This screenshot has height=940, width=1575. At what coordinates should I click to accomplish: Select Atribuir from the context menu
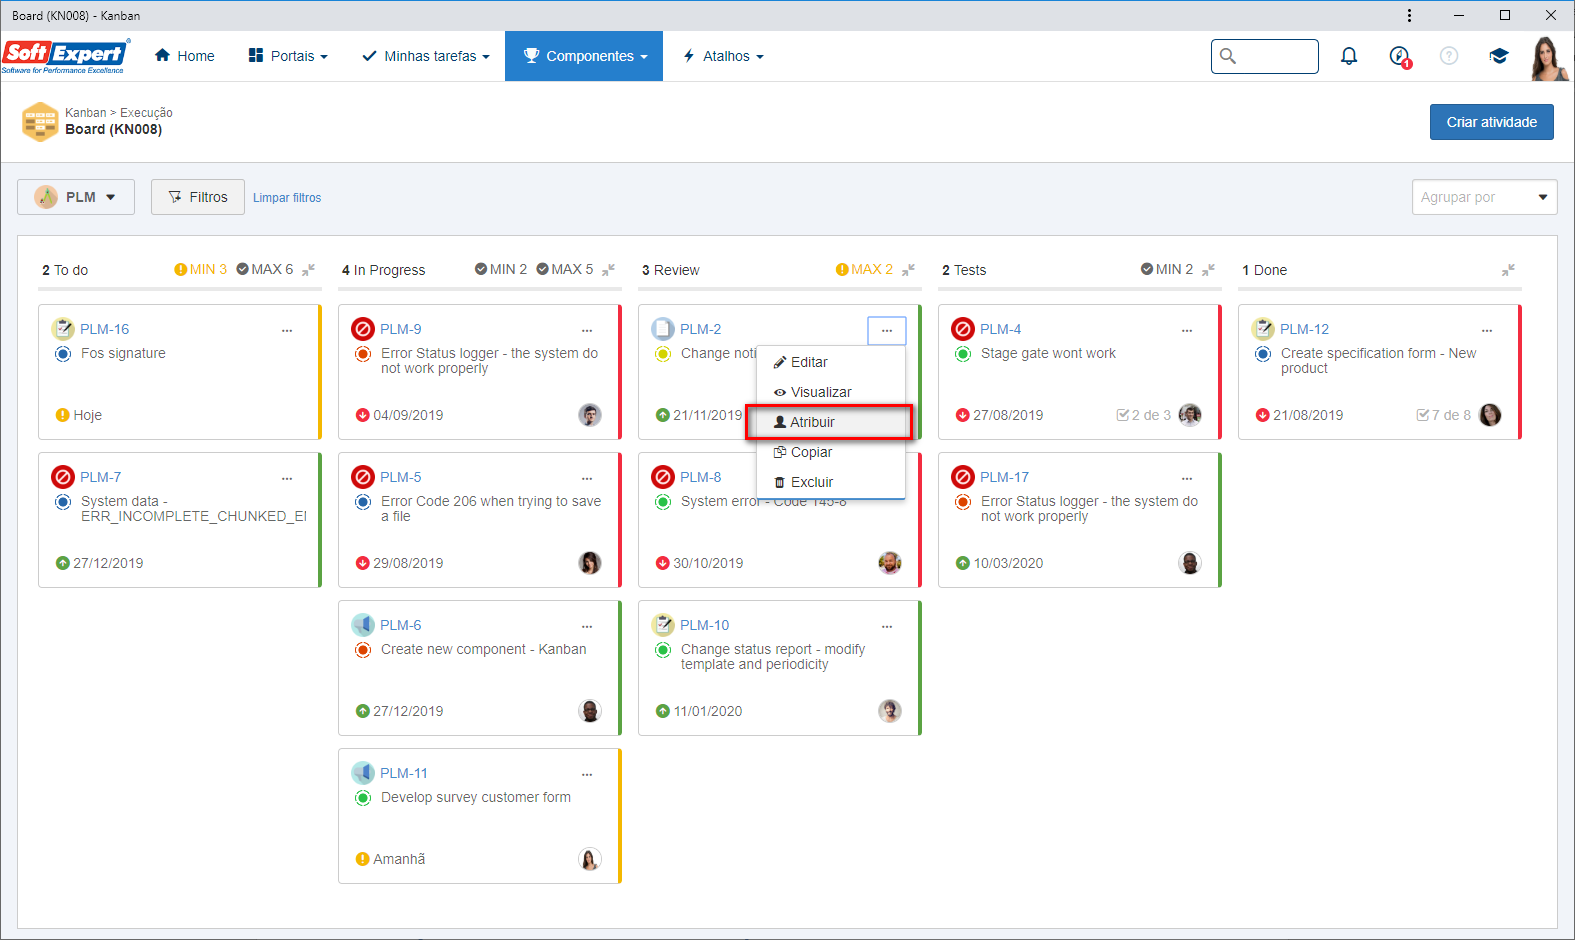[x=831, y=422]
